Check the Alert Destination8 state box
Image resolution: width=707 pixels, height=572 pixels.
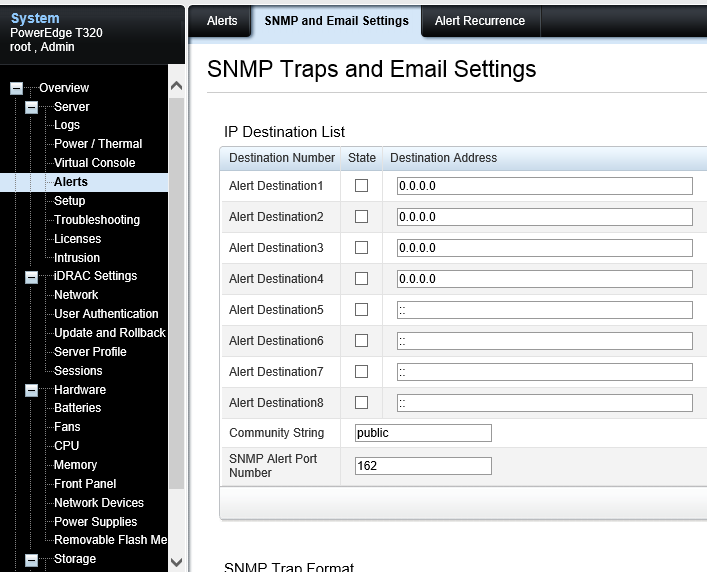point(362,402)
